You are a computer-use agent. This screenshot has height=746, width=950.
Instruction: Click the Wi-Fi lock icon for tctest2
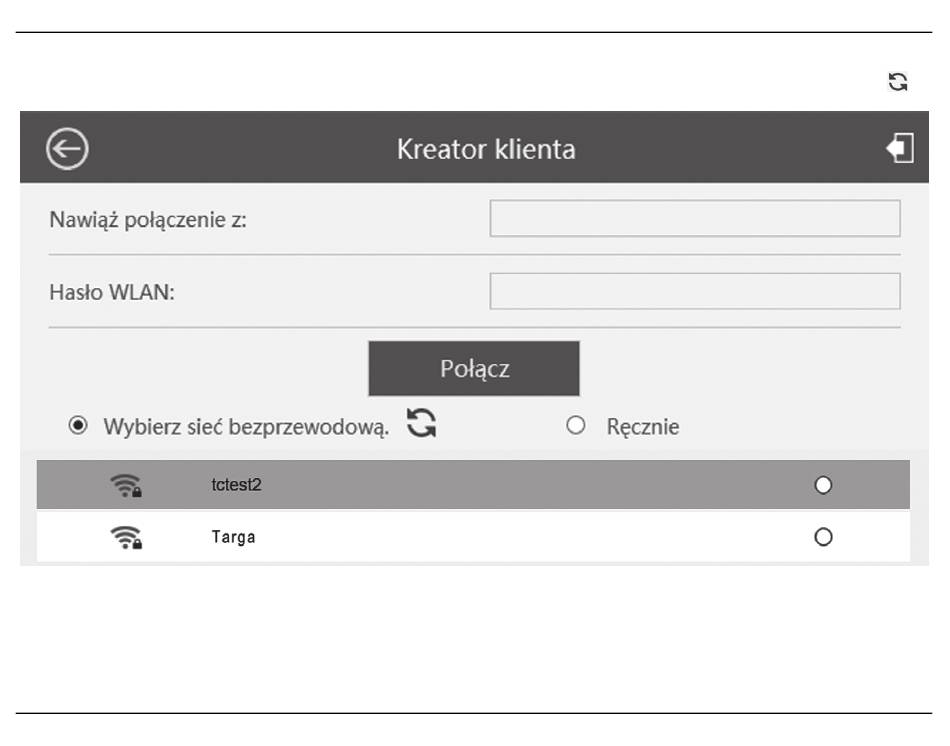click(126, 485)
